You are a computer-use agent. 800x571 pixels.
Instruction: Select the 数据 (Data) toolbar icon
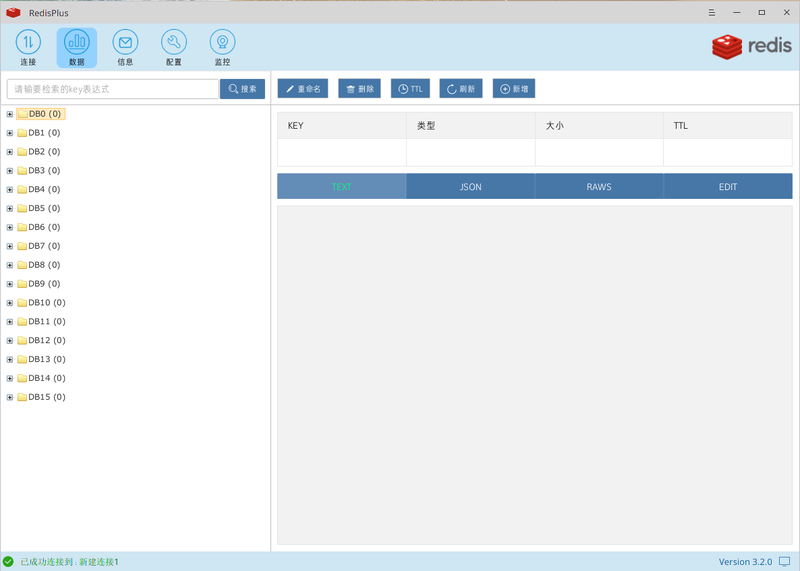(x=77, y=42)
